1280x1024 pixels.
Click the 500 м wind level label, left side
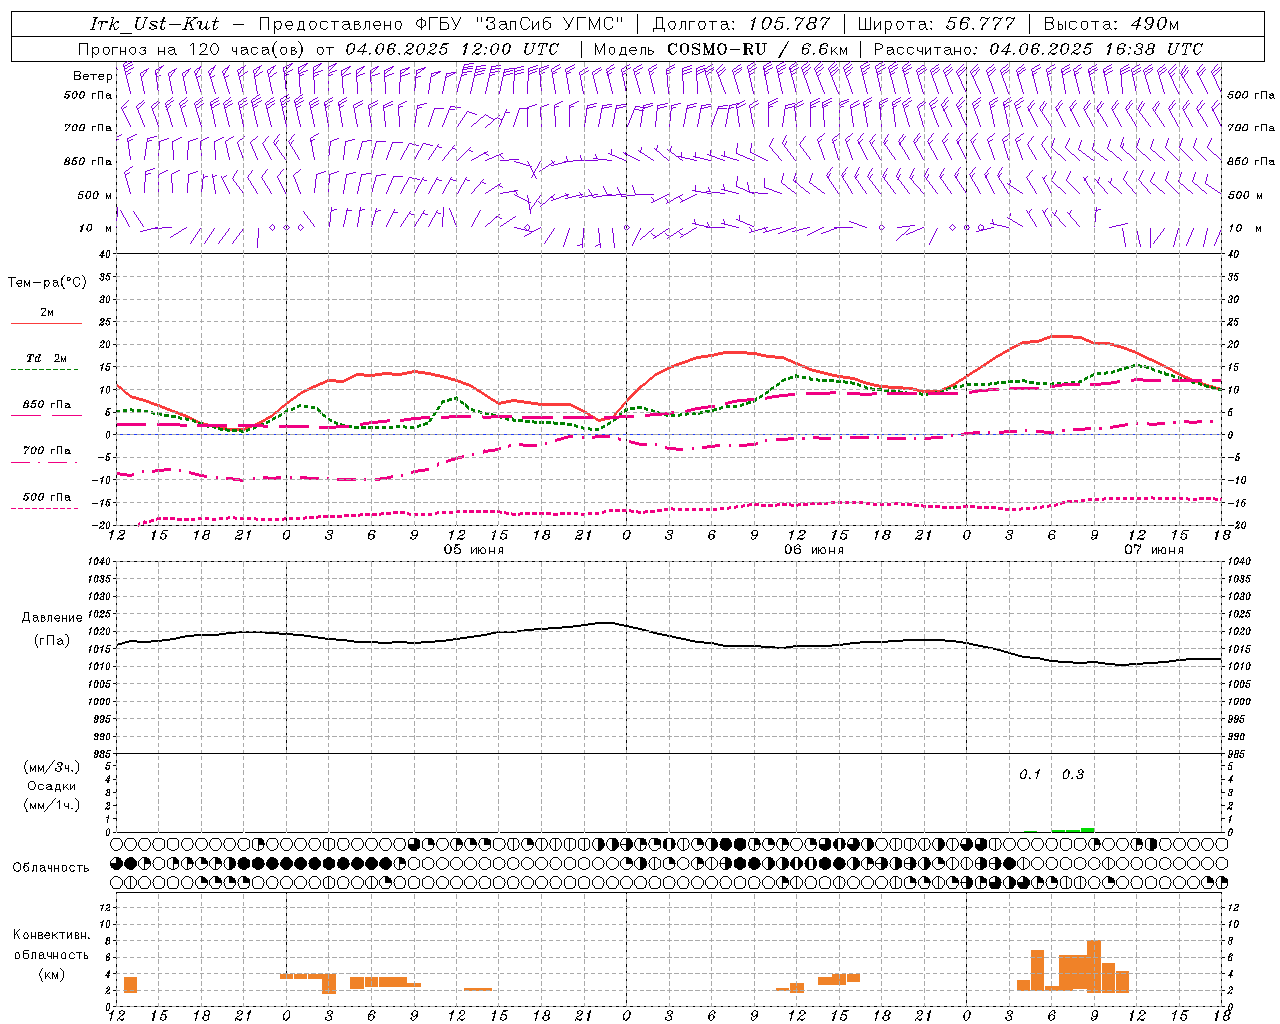pos(95,196)
